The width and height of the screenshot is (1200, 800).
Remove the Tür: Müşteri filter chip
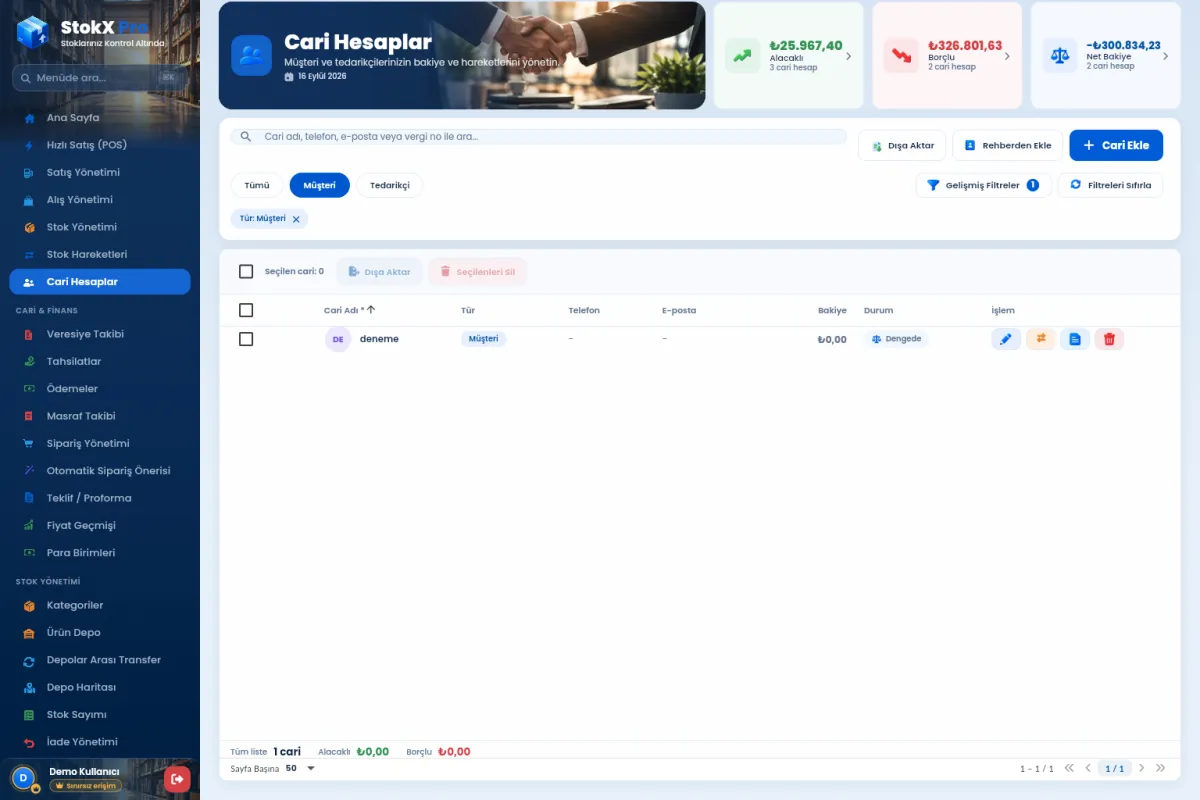click(296, 219)
